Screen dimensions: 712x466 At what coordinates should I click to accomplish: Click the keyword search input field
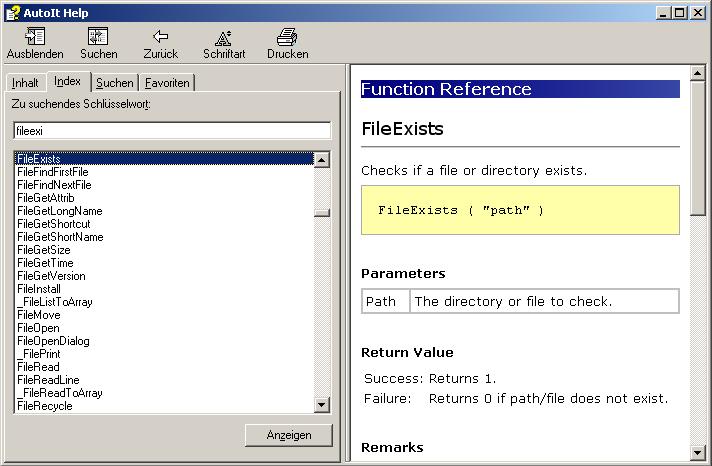point(172,130)
